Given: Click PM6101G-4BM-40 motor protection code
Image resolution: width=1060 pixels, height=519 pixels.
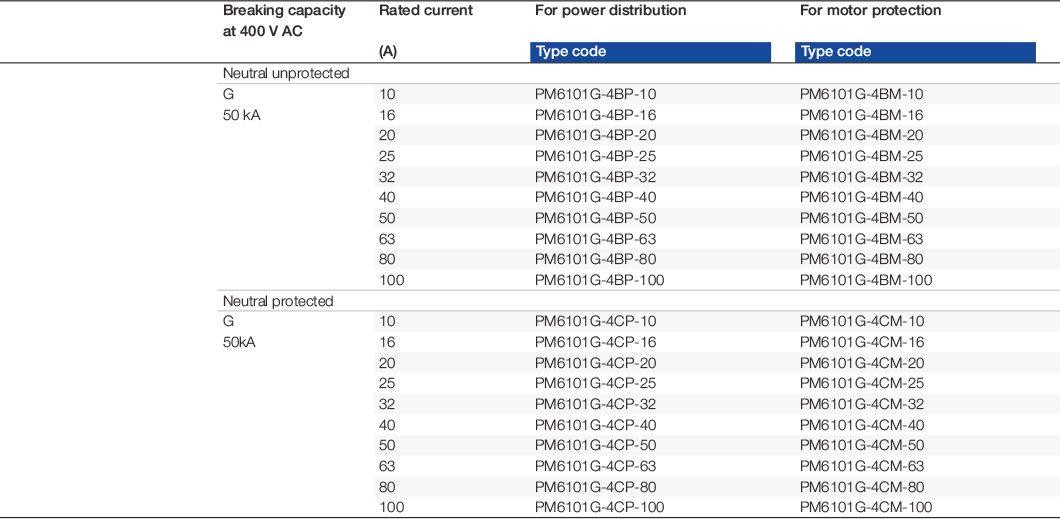Looking at the screenshot, I should click(861, 197).
